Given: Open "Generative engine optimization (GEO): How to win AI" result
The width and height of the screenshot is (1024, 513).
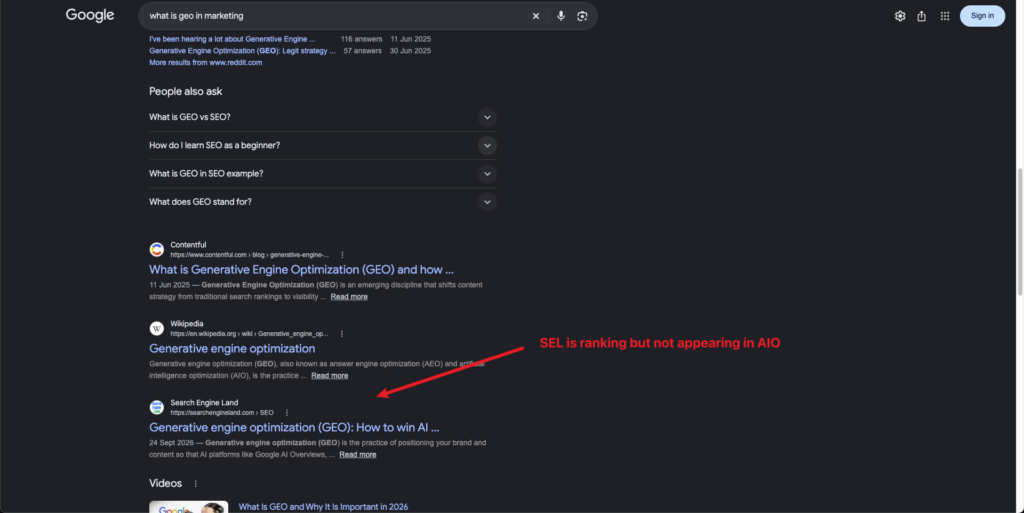Looking at the screenshot, I should coord(294,428).
